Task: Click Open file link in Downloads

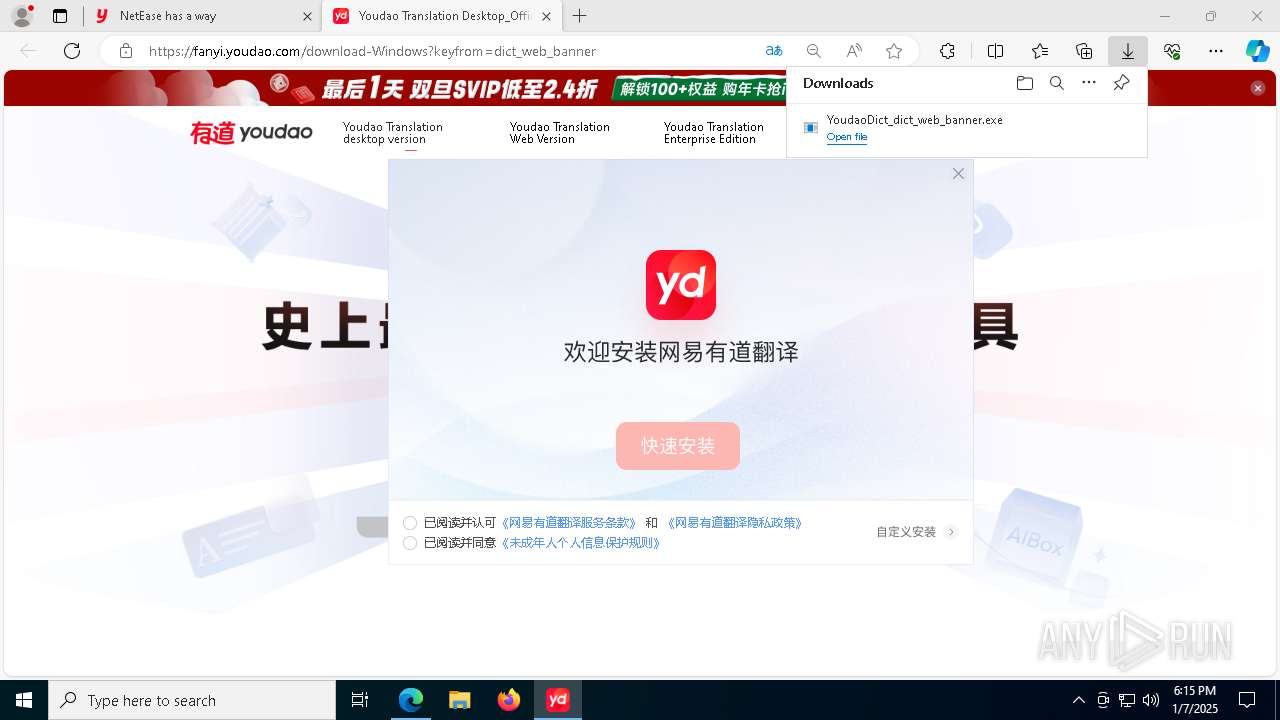Action: coord(847,137)
